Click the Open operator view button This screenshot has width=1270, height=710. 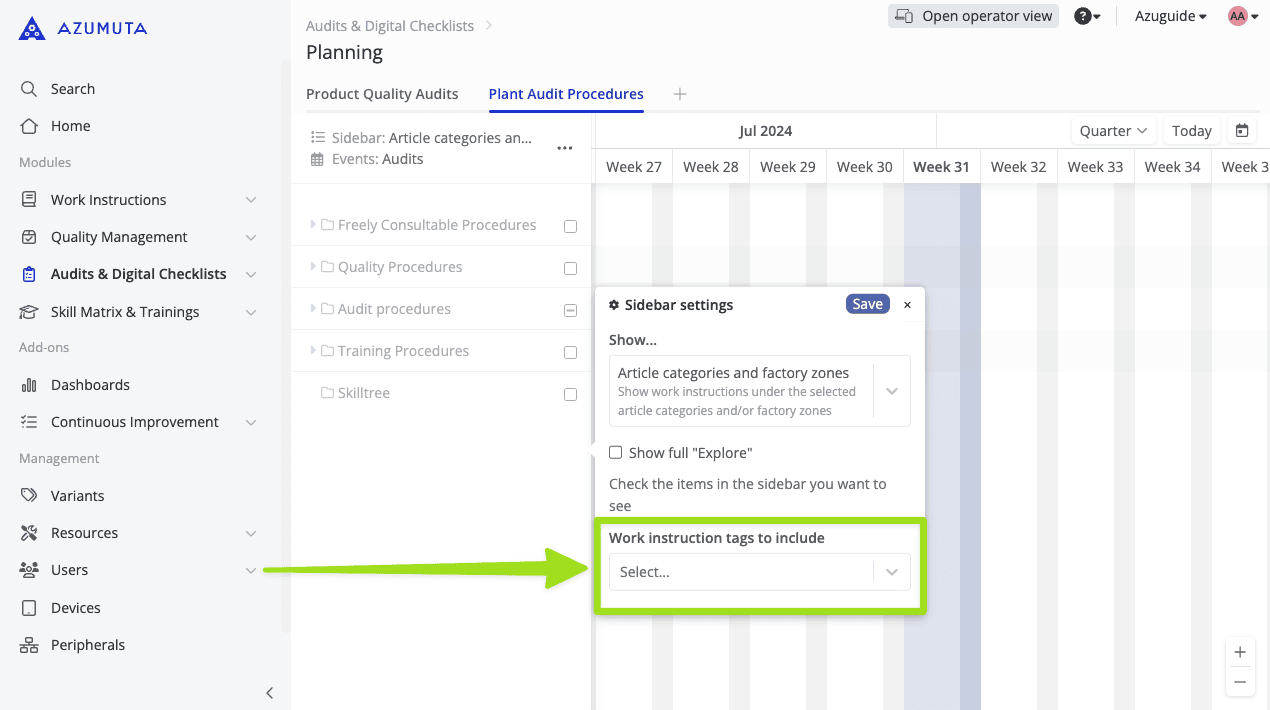pos(973,16)
